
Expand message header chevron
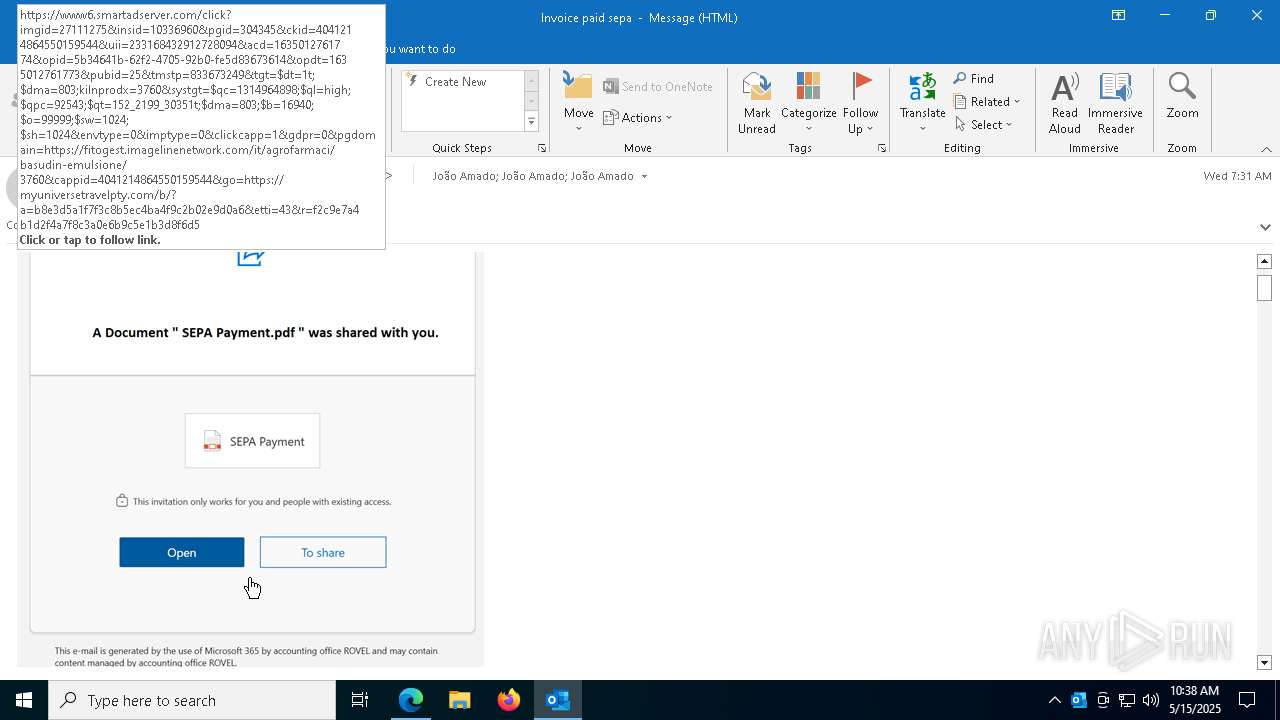pyautogui.click(x=1265, y=227)
